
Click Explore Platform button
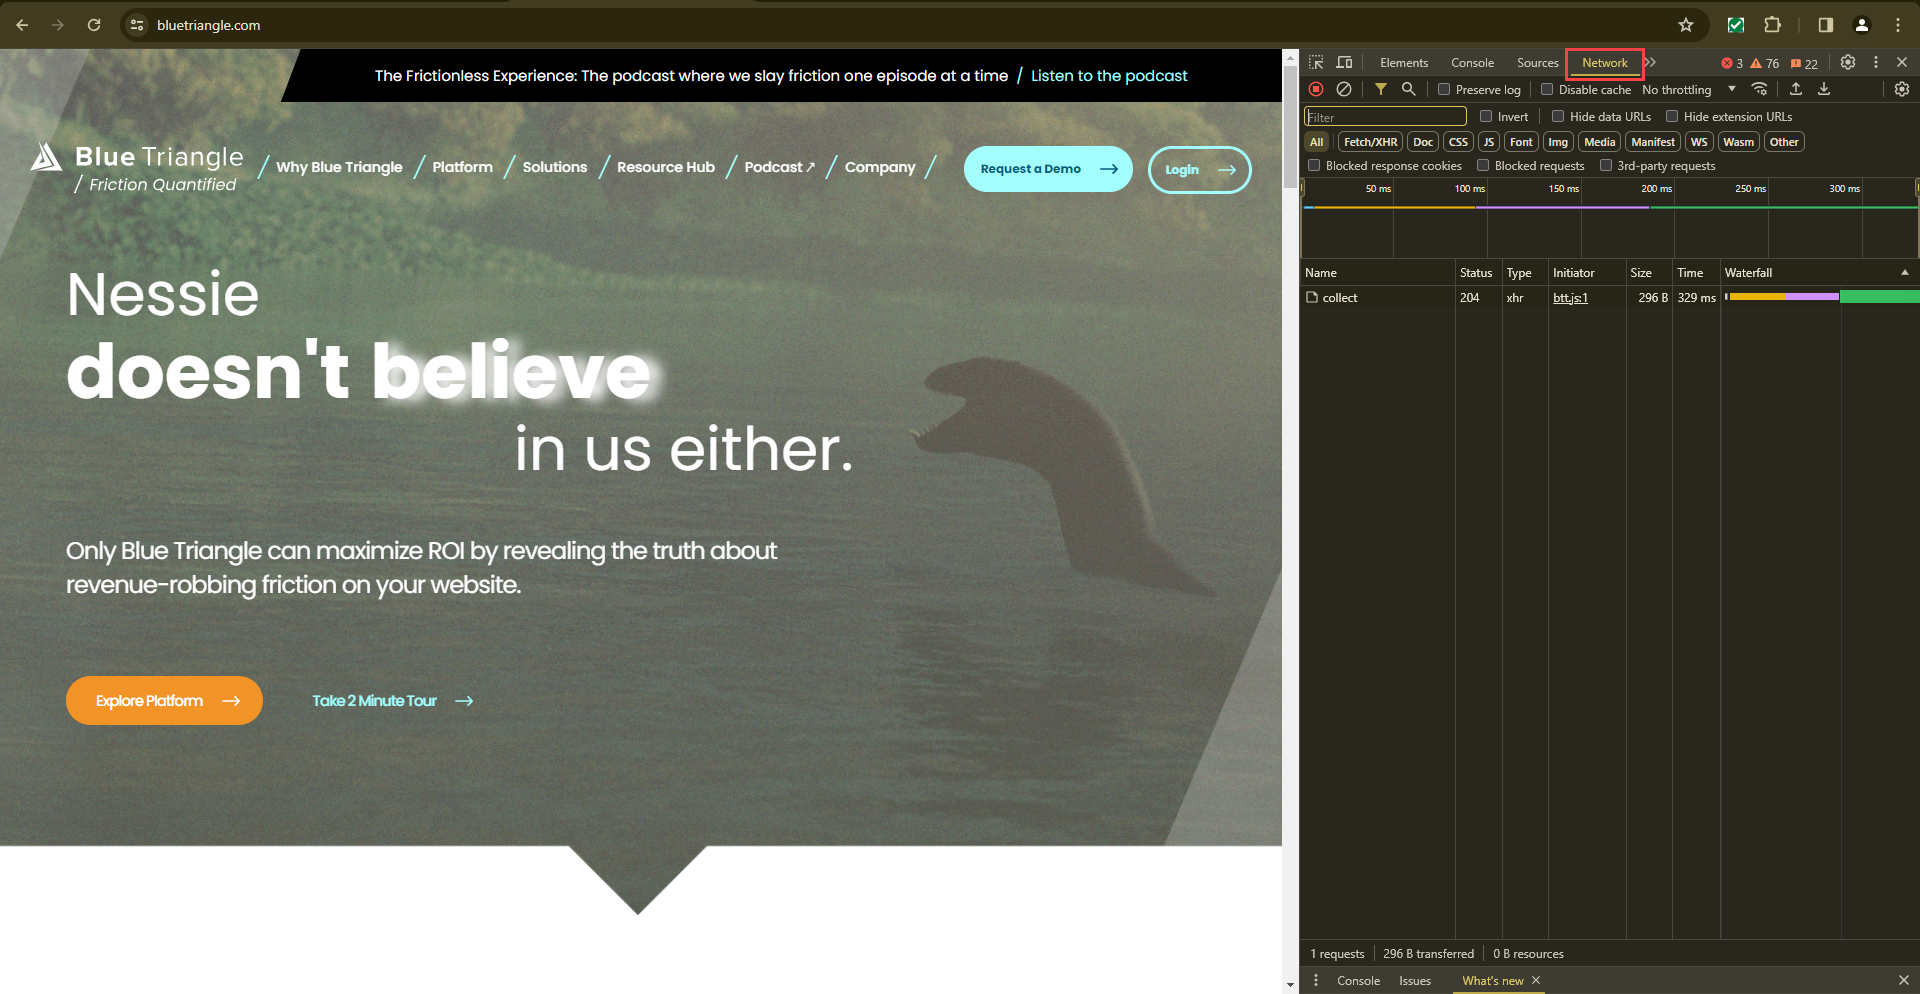click(164, 701)
